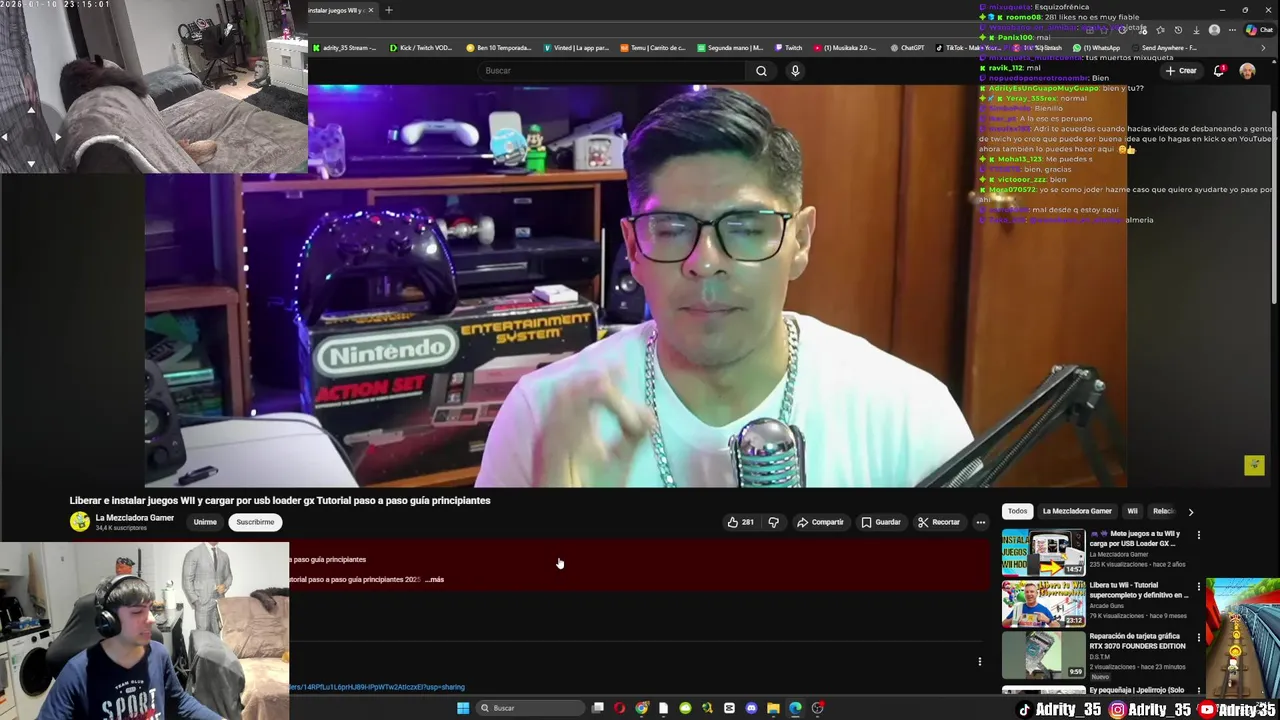Open the more actions menu beside Recortar
Screen dimensions: 1280x720
point(981,522)
